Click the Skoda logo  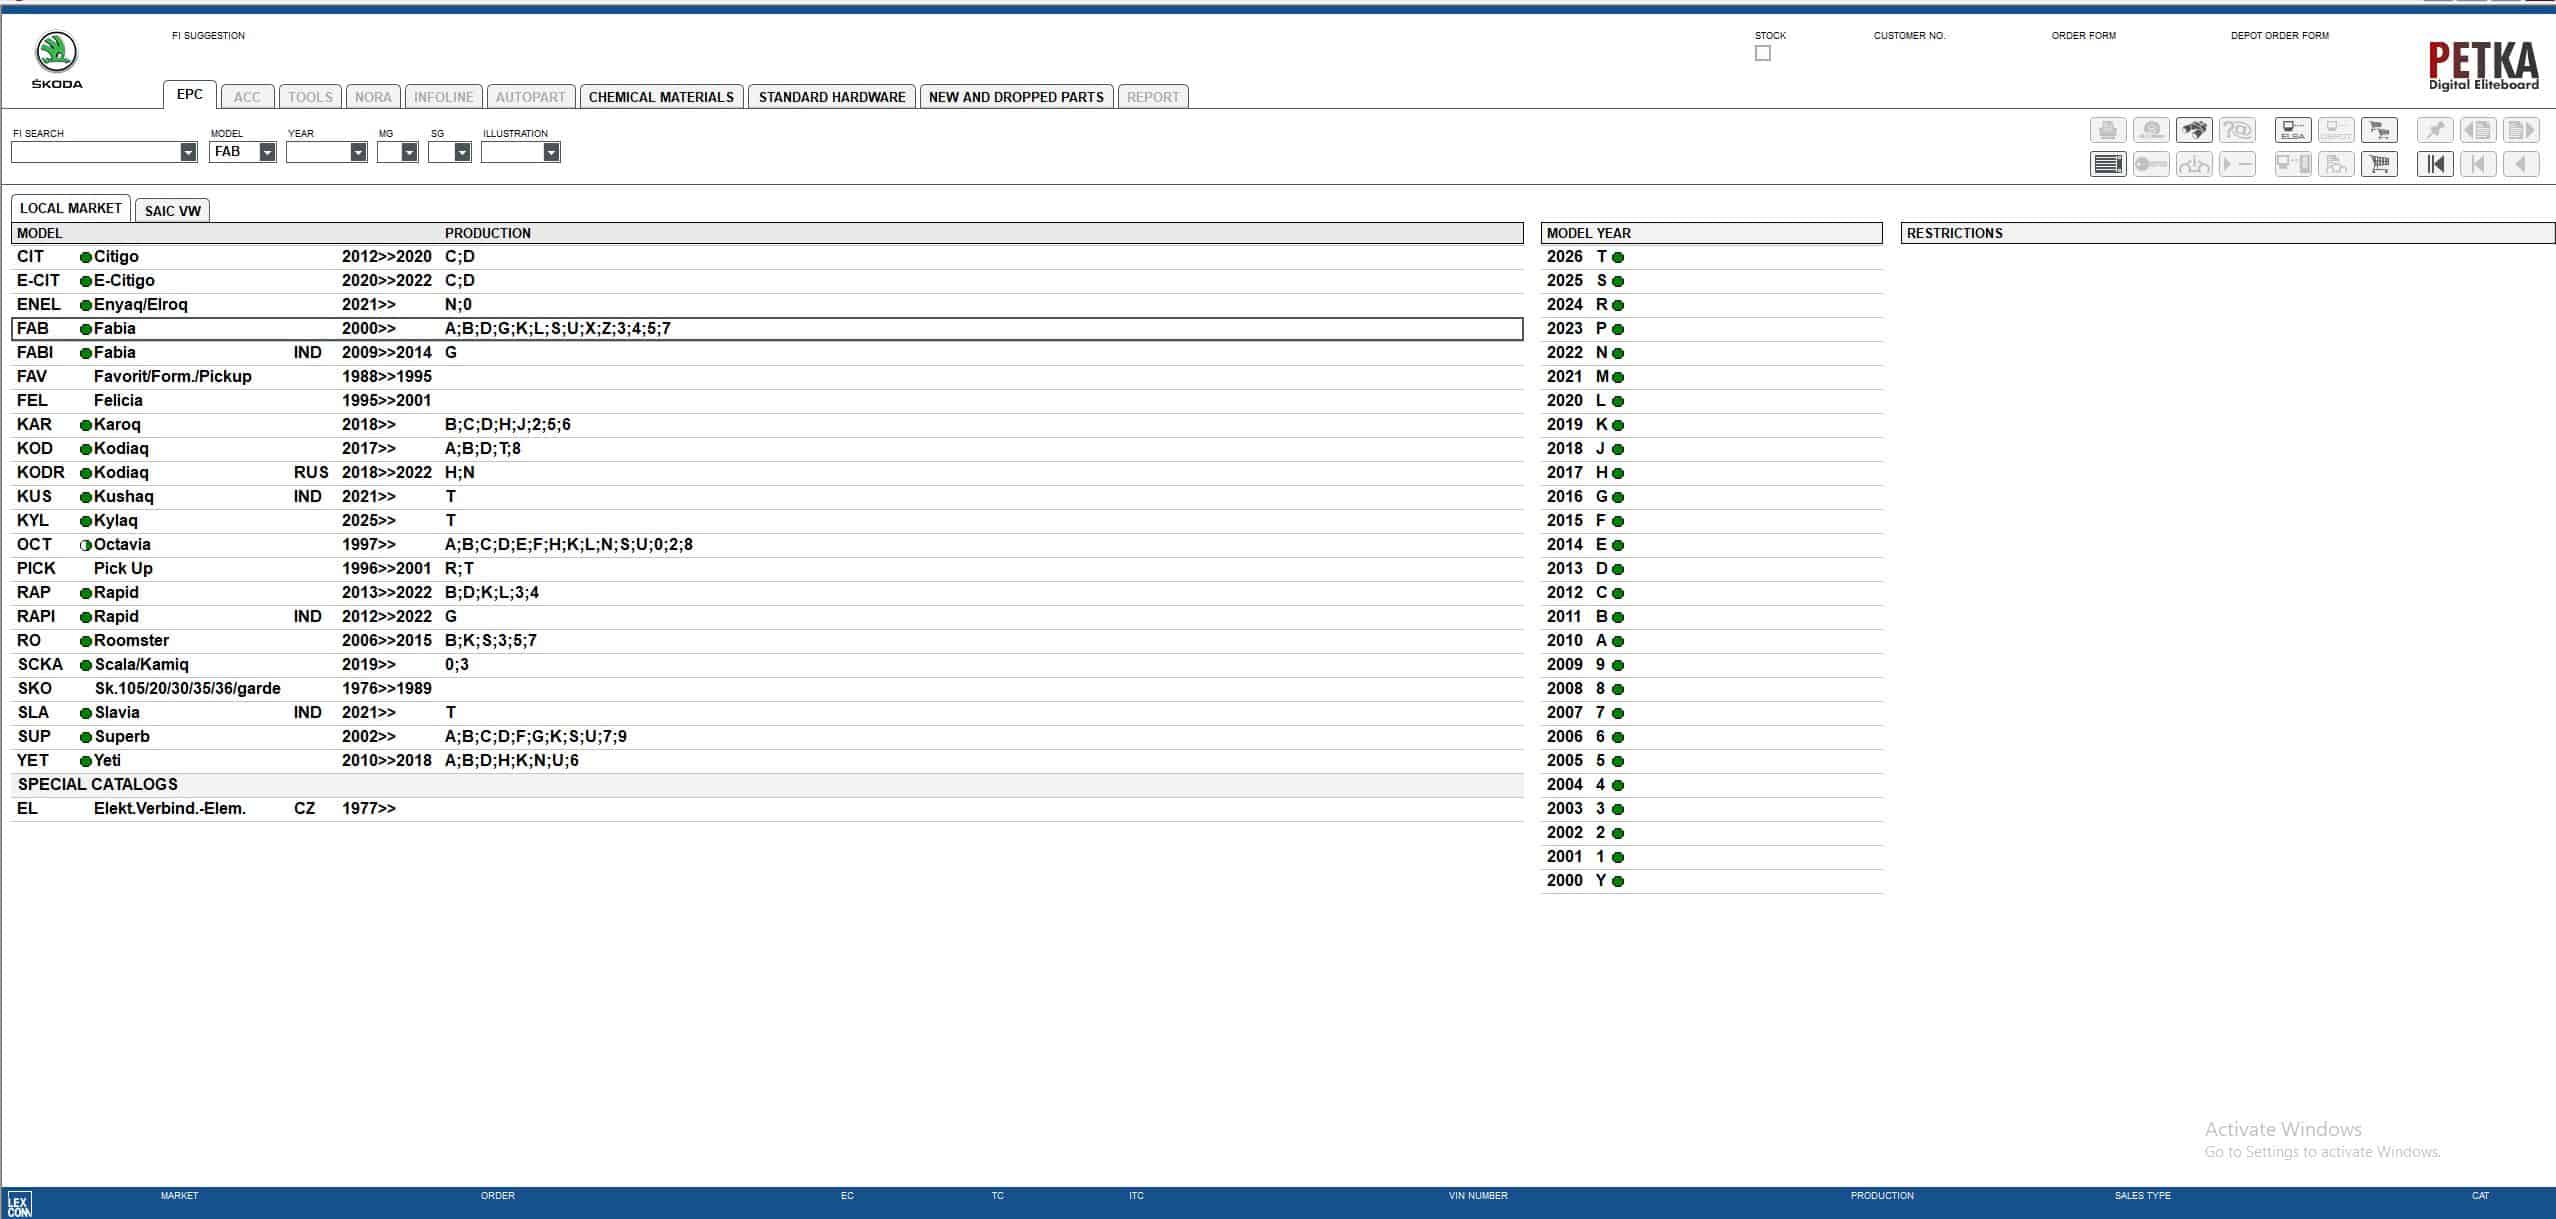click(x=57, y=60)
